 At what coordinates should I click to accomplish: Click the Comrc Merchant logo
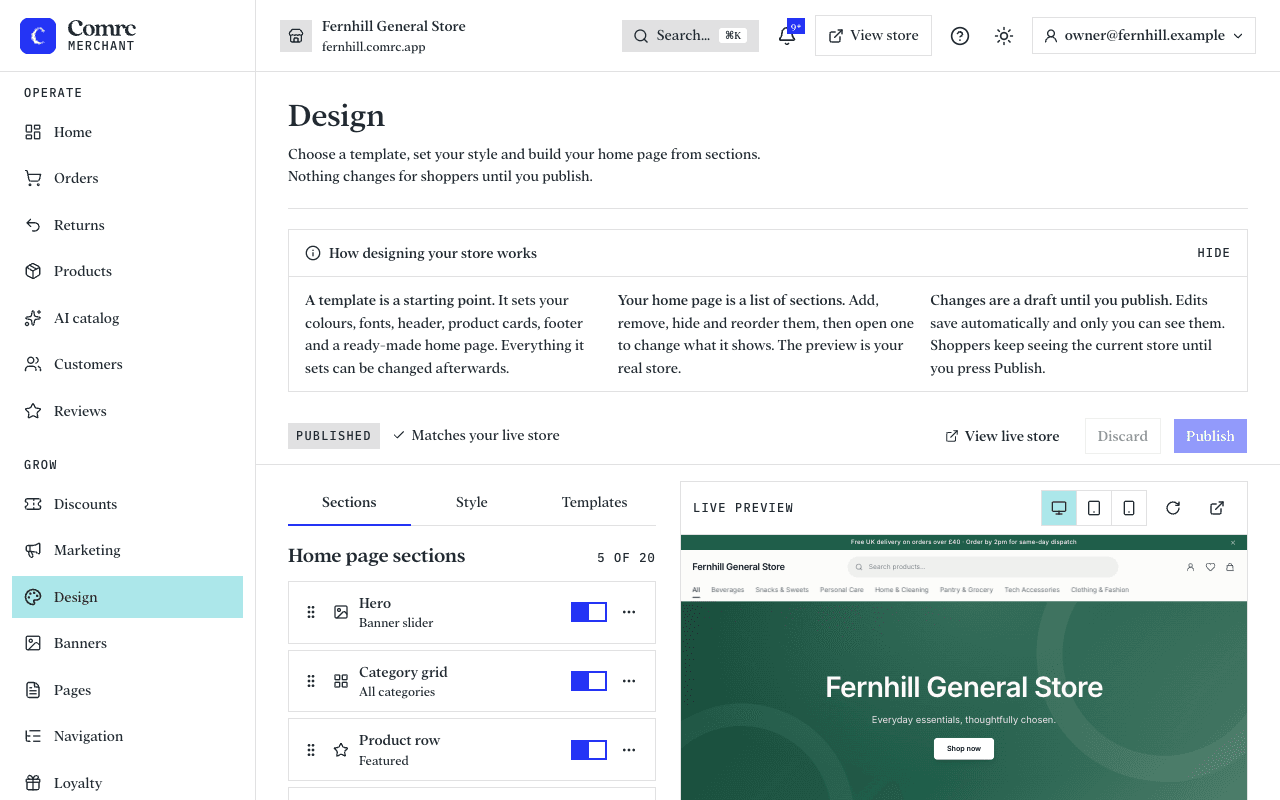click(78, 36)
